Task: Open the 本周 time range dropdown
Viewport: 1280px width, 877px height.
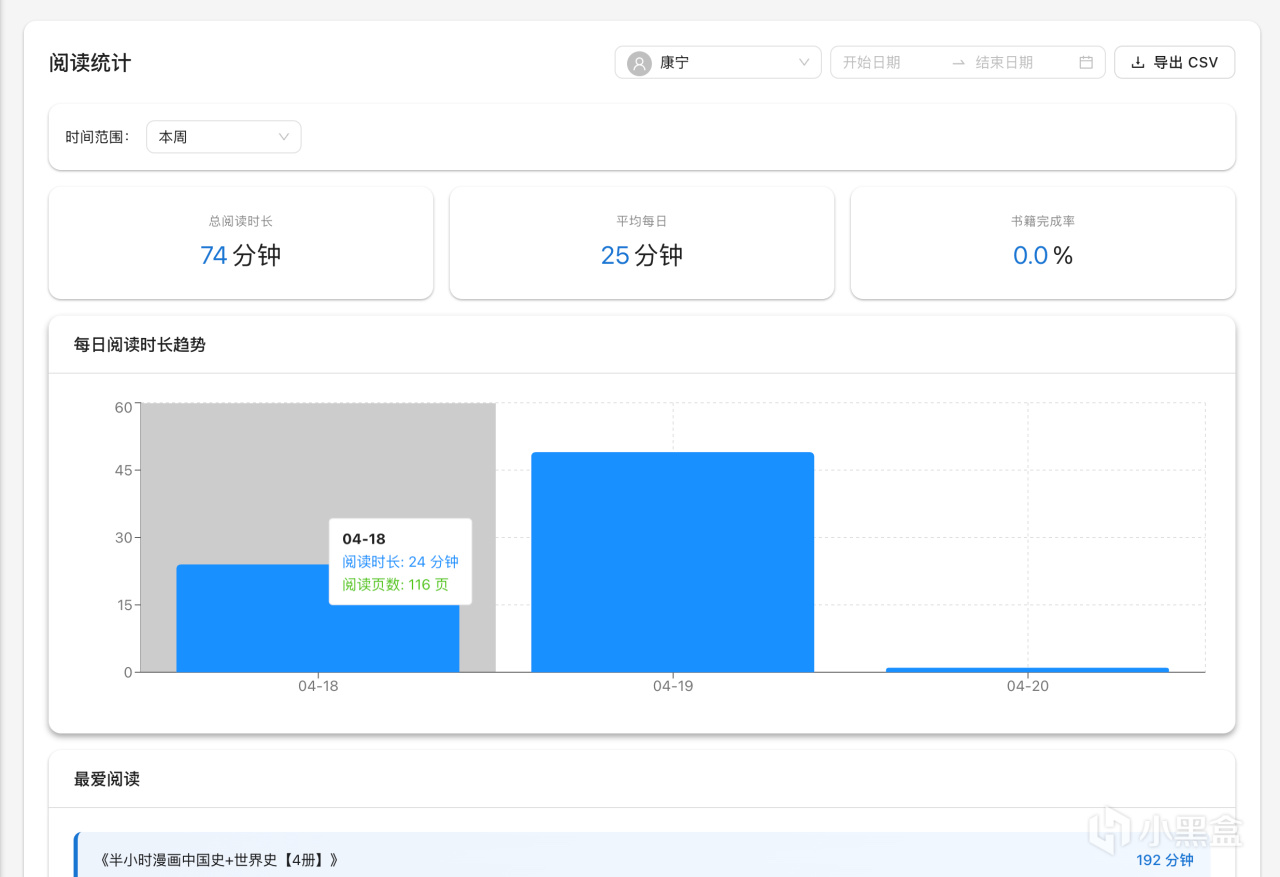Action: 224,137
